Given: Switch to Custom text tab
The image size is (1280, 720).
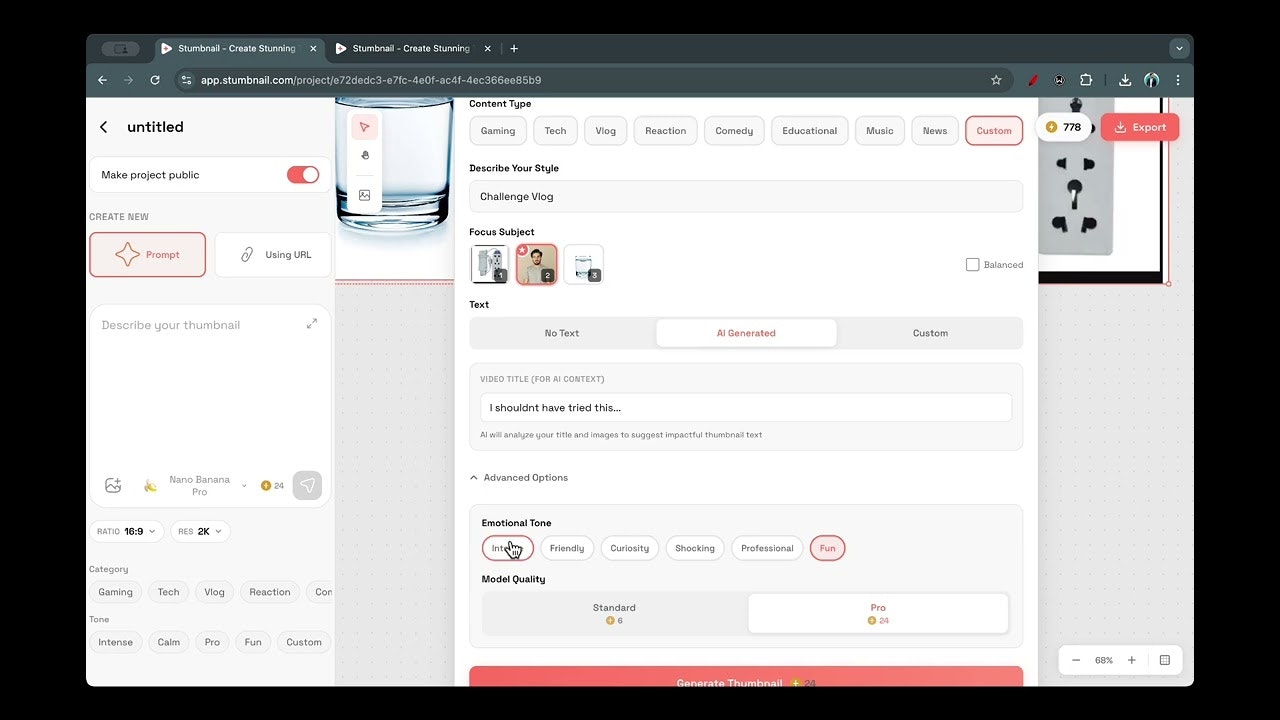Looking at the screenshot, I should click(x=930, y=333).
